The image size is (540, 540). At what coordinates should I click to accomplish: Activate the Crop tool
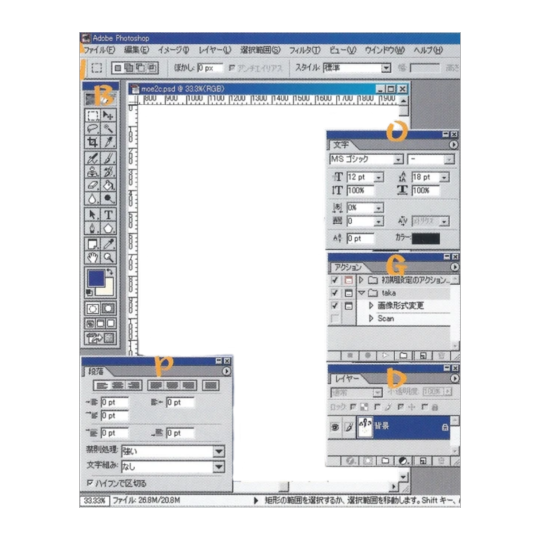click(92, 142)
